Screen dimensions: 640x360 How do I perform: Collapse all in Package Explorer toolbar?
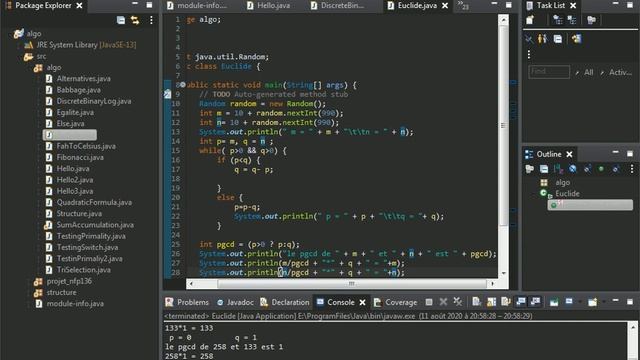[x=121, y=20]
